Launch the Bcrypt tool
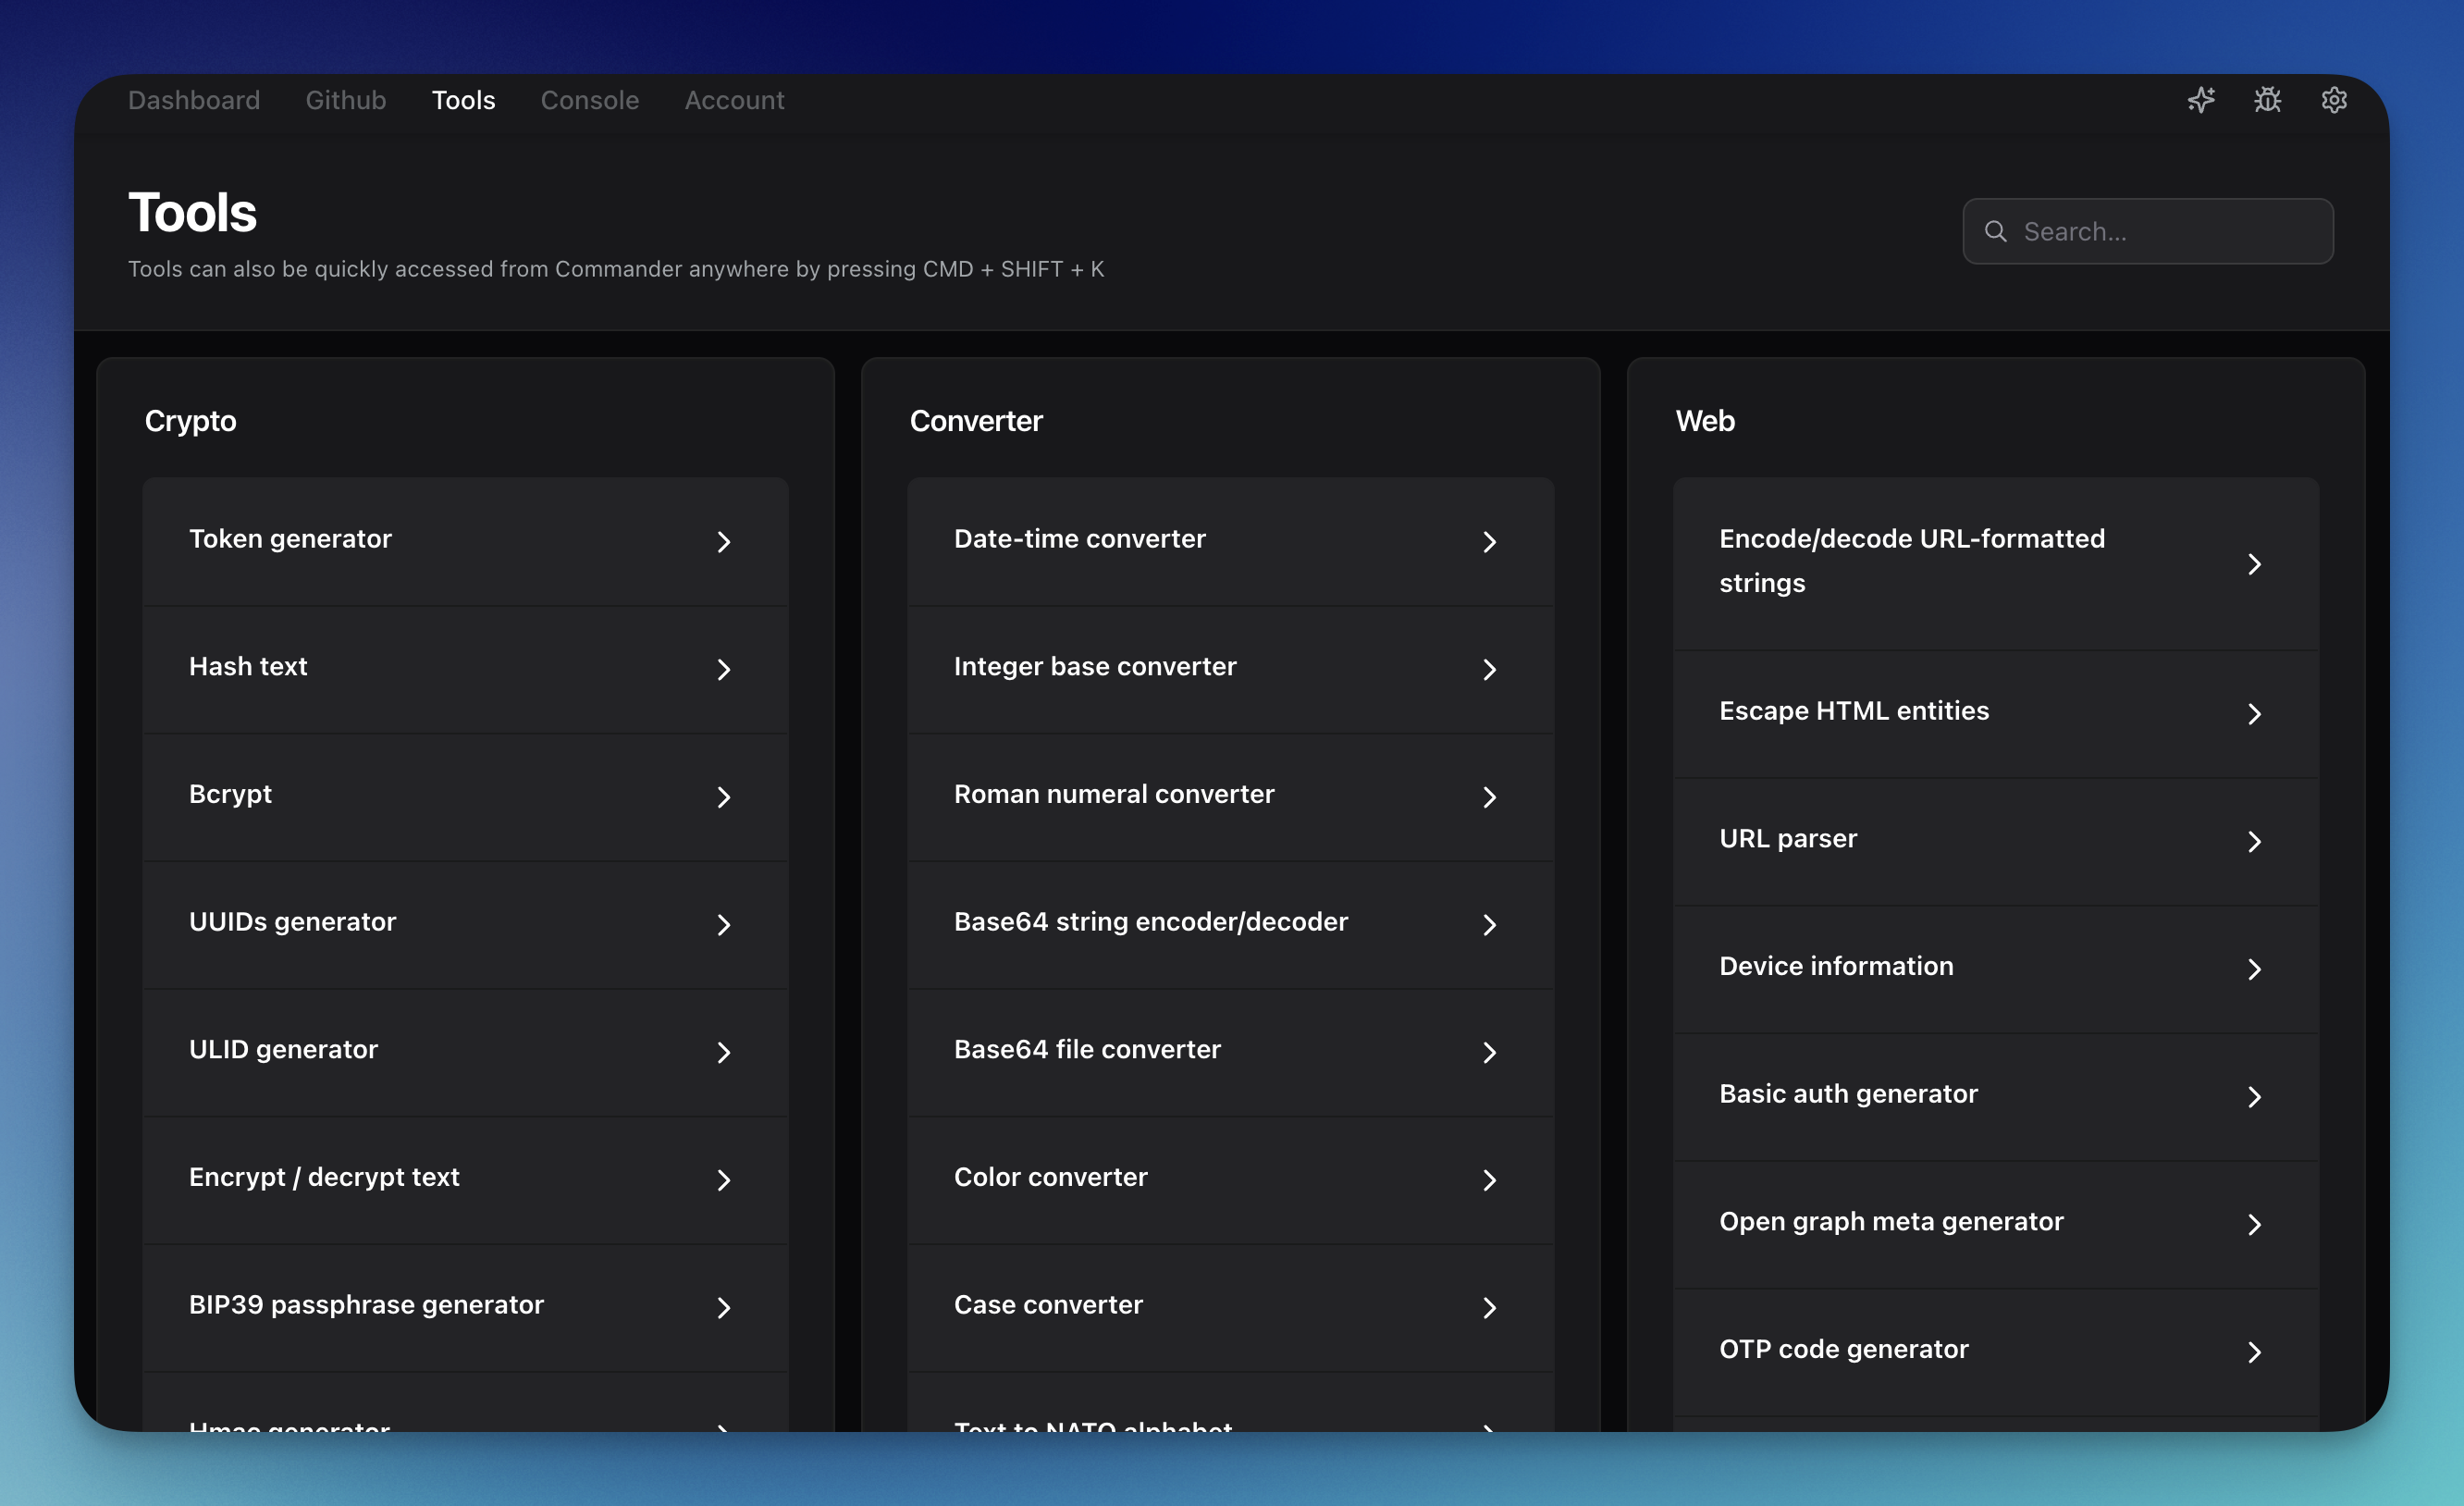This screenshot has height=1506, width=2464. (x=465, y=797)
